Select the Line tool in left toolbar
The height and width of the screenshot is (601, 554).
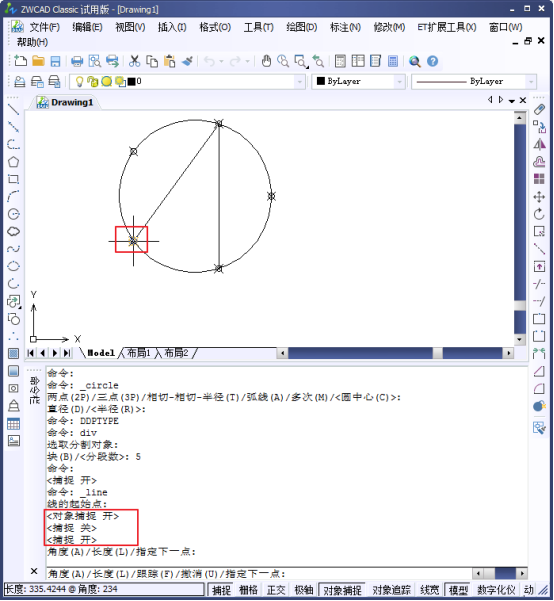(x=13, y=110)
